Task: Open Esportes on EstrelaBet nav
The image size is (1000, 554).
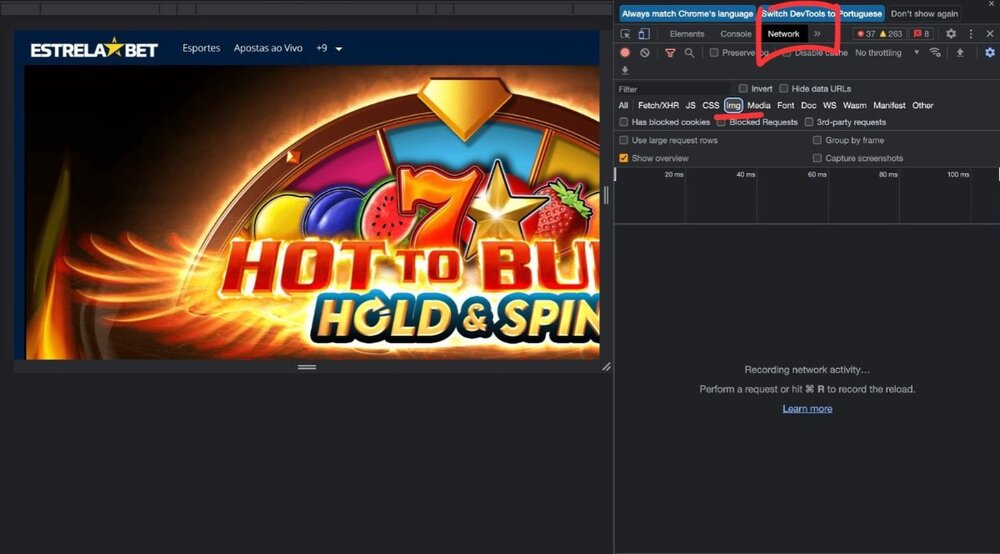Action: coord(201,48)
